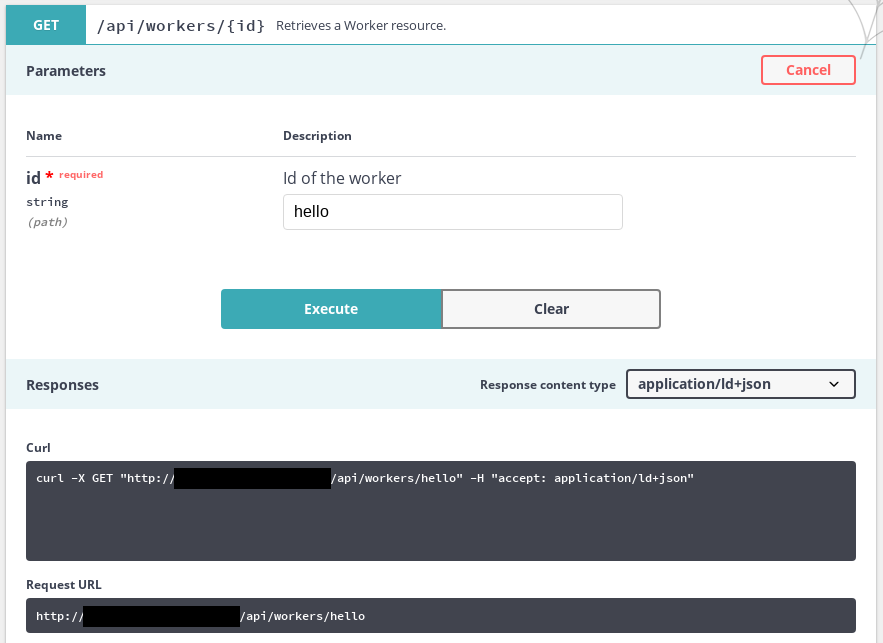Click the Description column header
883x643 pixels.
click(317, 136)
